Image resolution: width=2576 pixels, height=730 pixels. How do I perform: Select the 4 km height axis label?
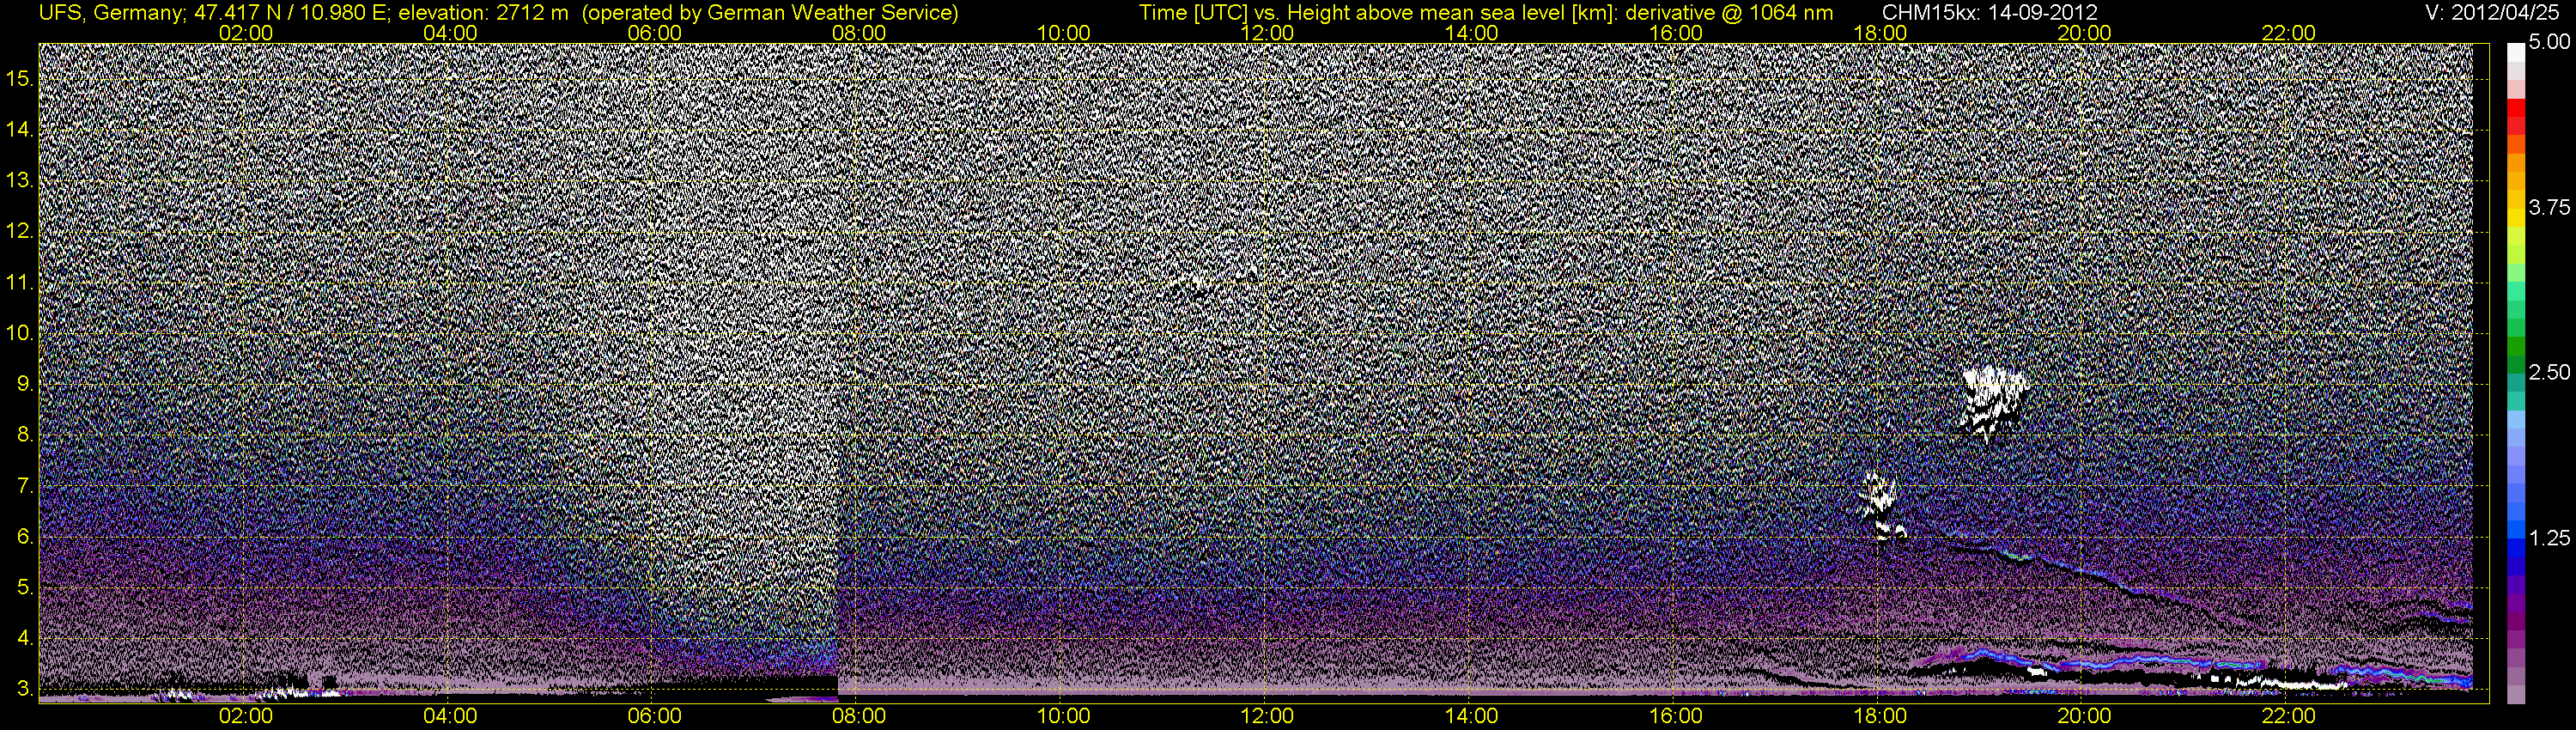(x=26, y=638)
